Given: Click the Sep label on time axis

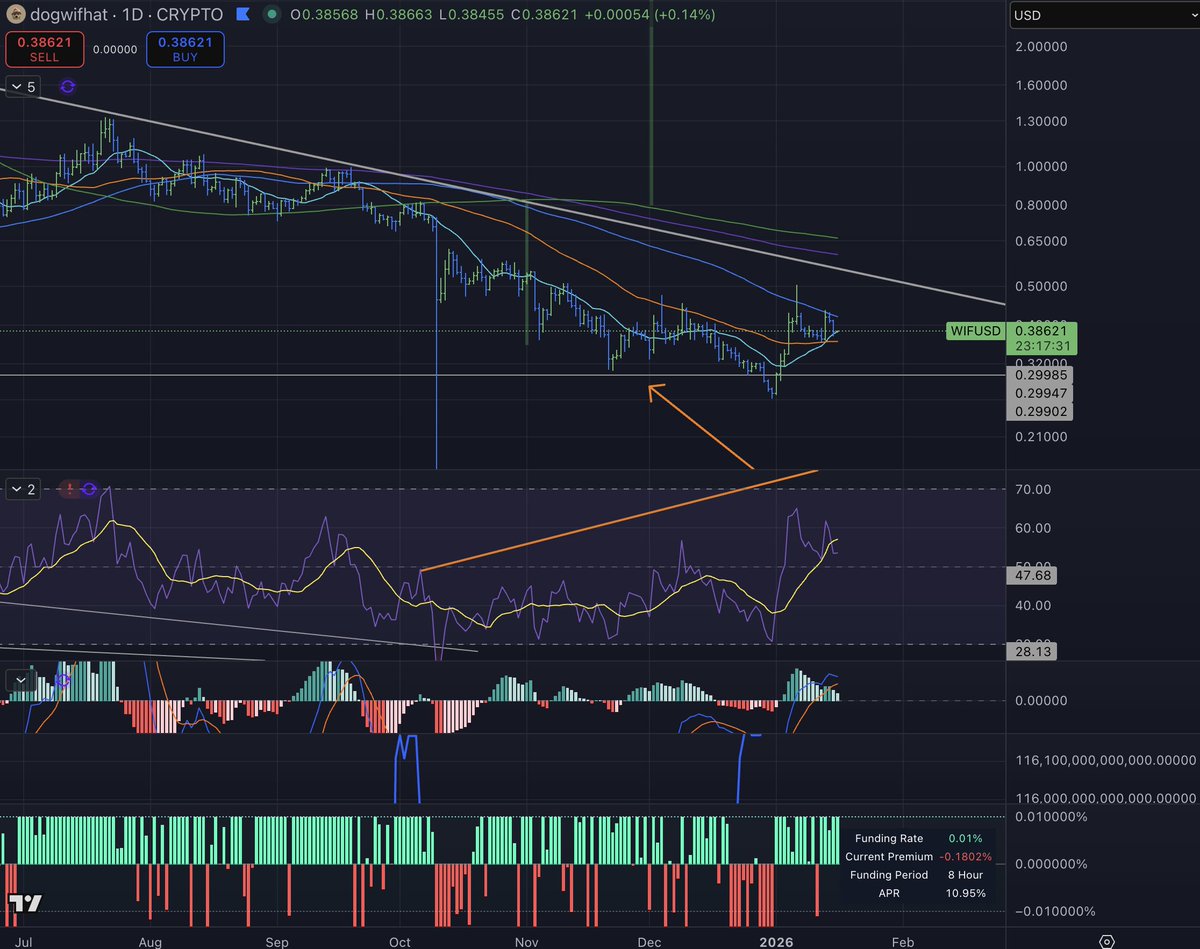Looking at the screenshot, I should (x=277, y=942).
